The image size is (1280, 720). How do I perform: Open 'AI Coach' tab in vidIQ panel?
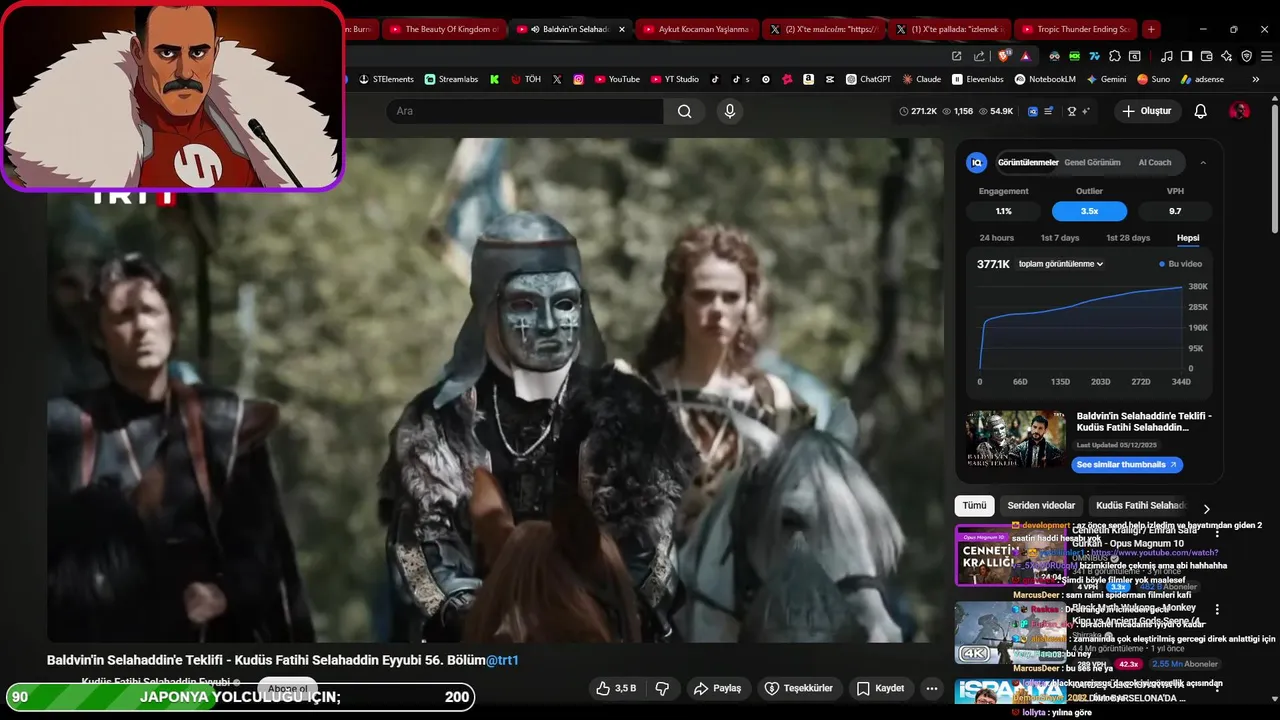[x=1155, y=162]
